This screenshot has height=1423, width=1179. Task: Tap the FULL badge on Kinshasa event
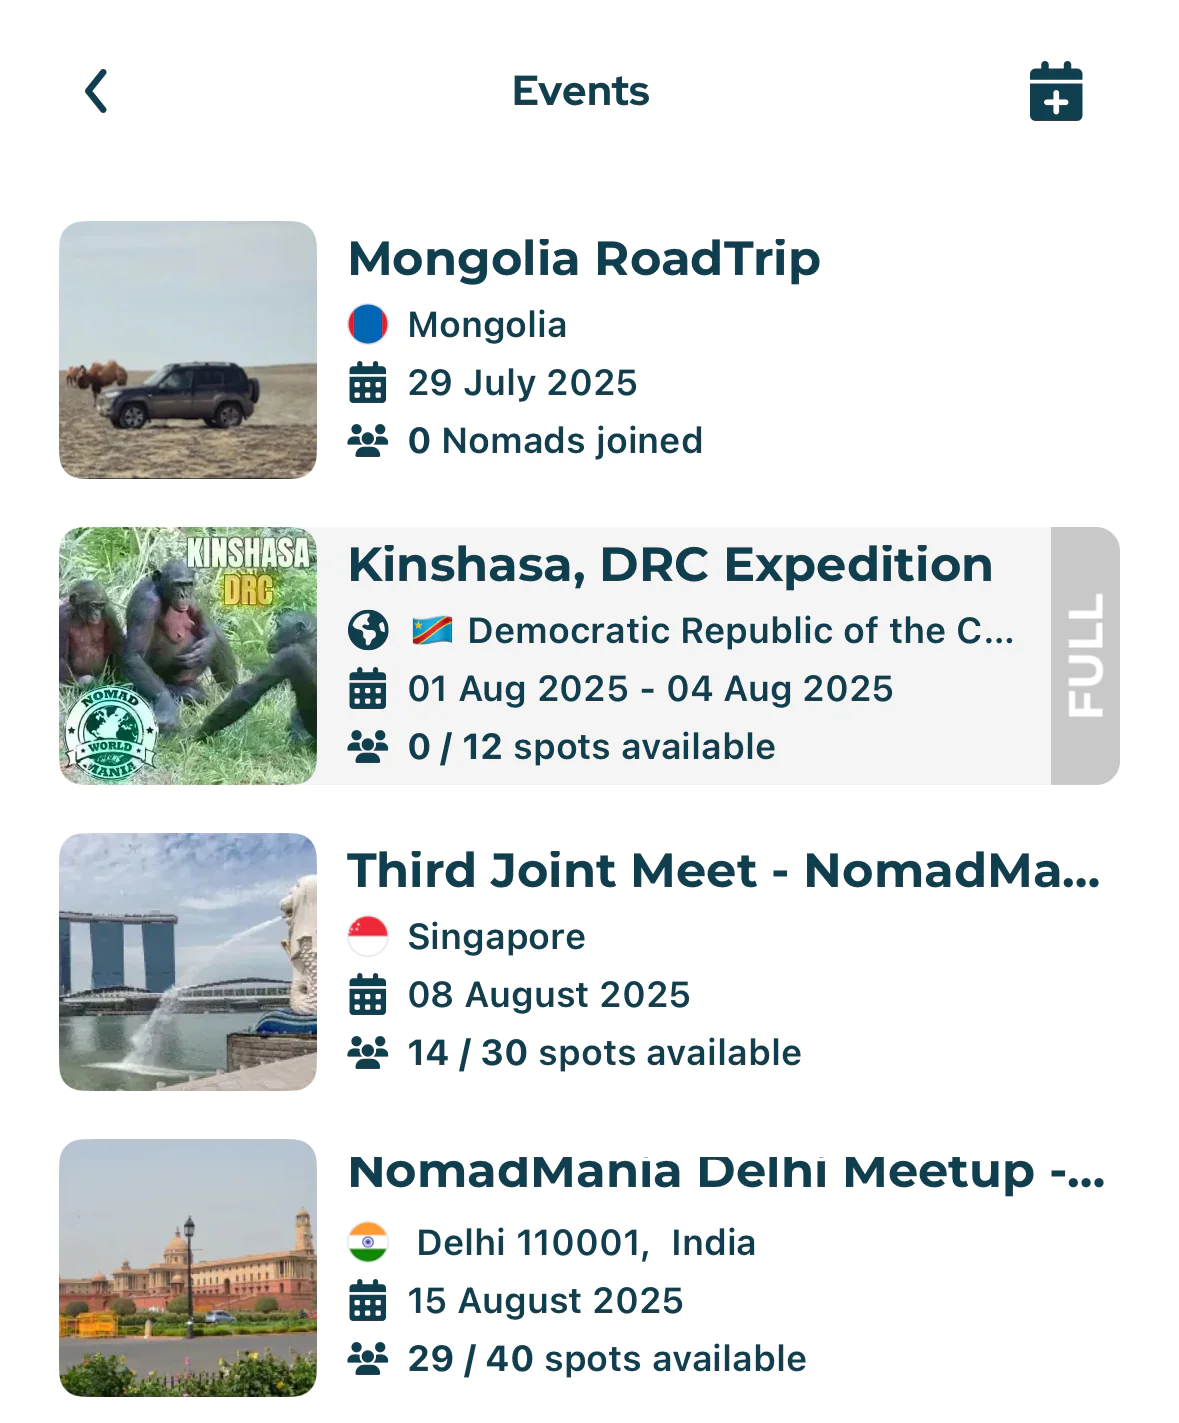(x=1085, y=656)
